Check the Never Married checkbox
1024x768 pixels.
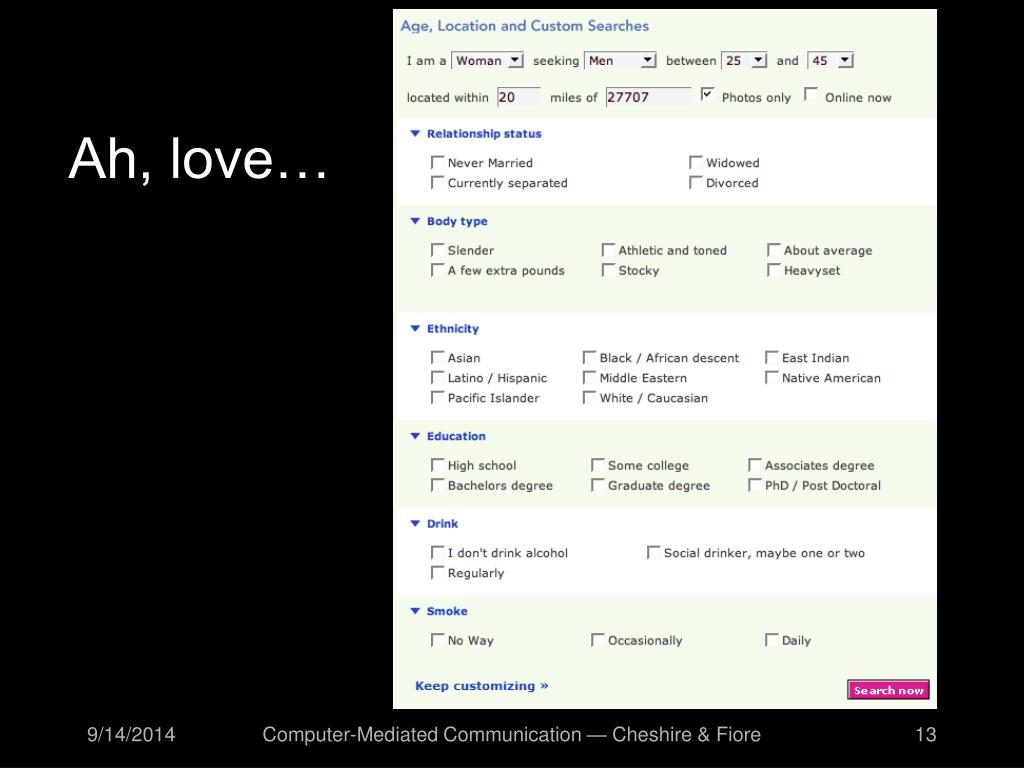438,162
